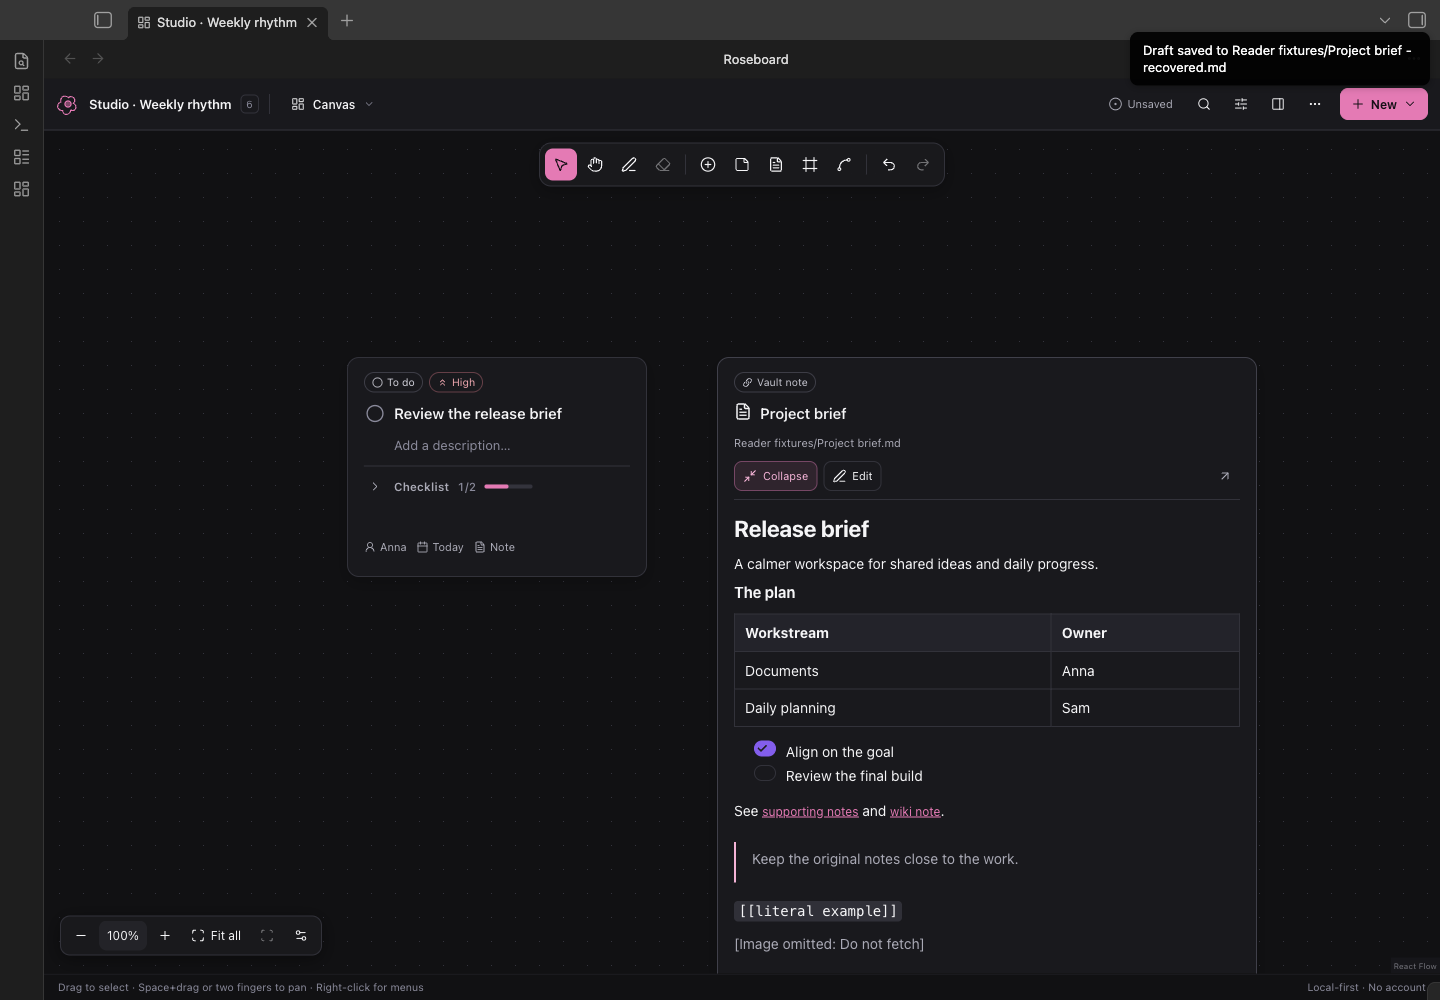This screenshot has width=1440, height=1000.
Task: Undo the last canvas action
Action: click(889, 165)
